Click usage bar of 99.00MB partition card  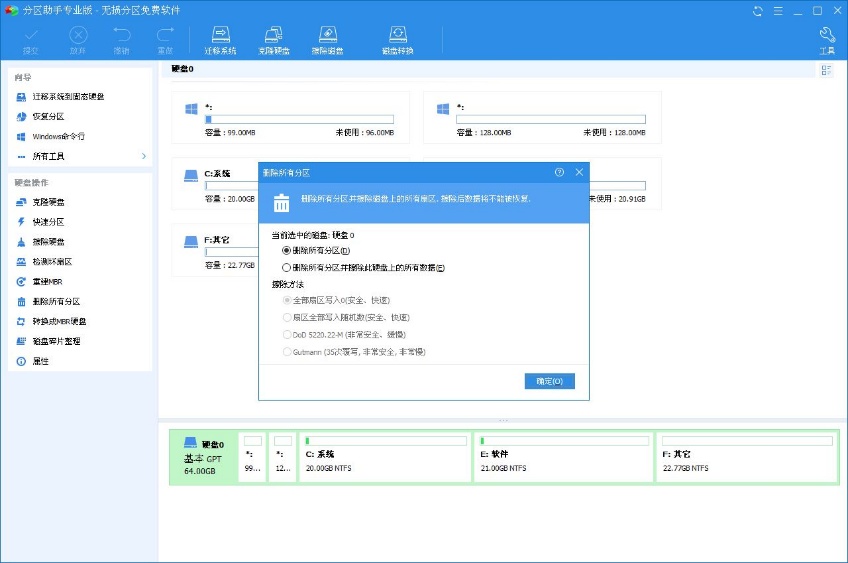point(299,120)
